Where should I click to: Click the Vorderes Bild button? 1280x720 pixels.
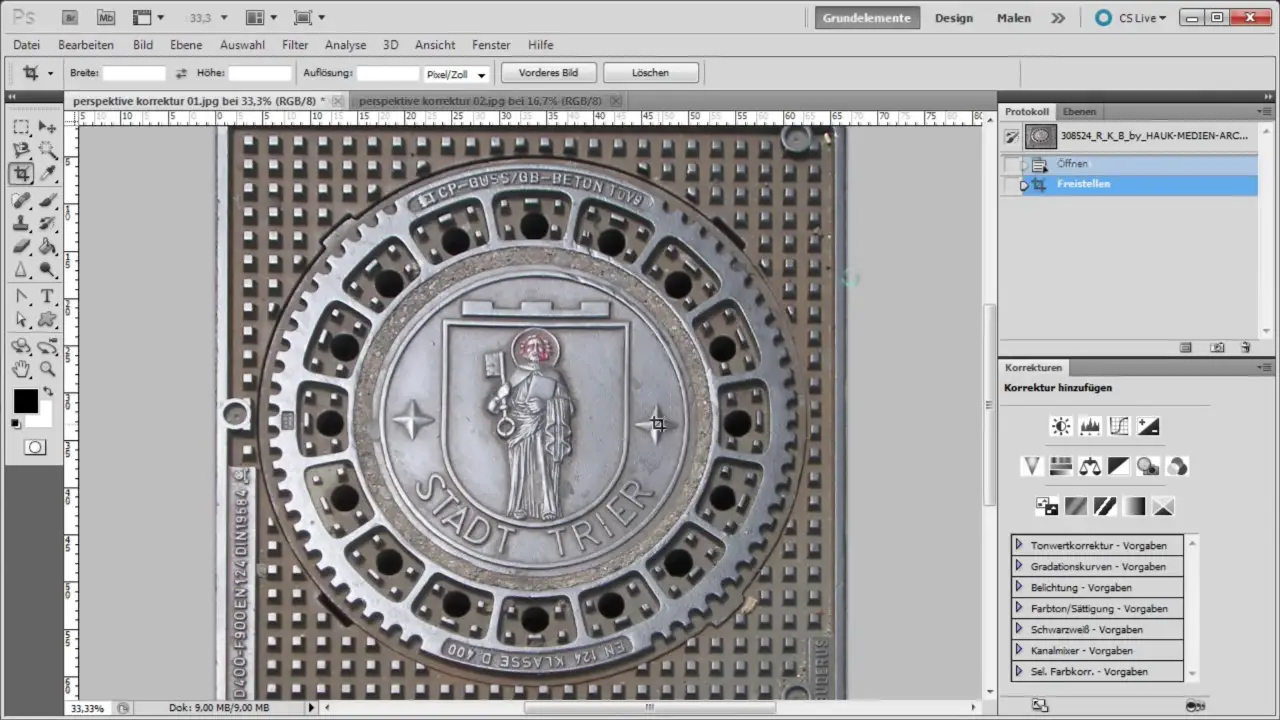[x=548, y=73]
